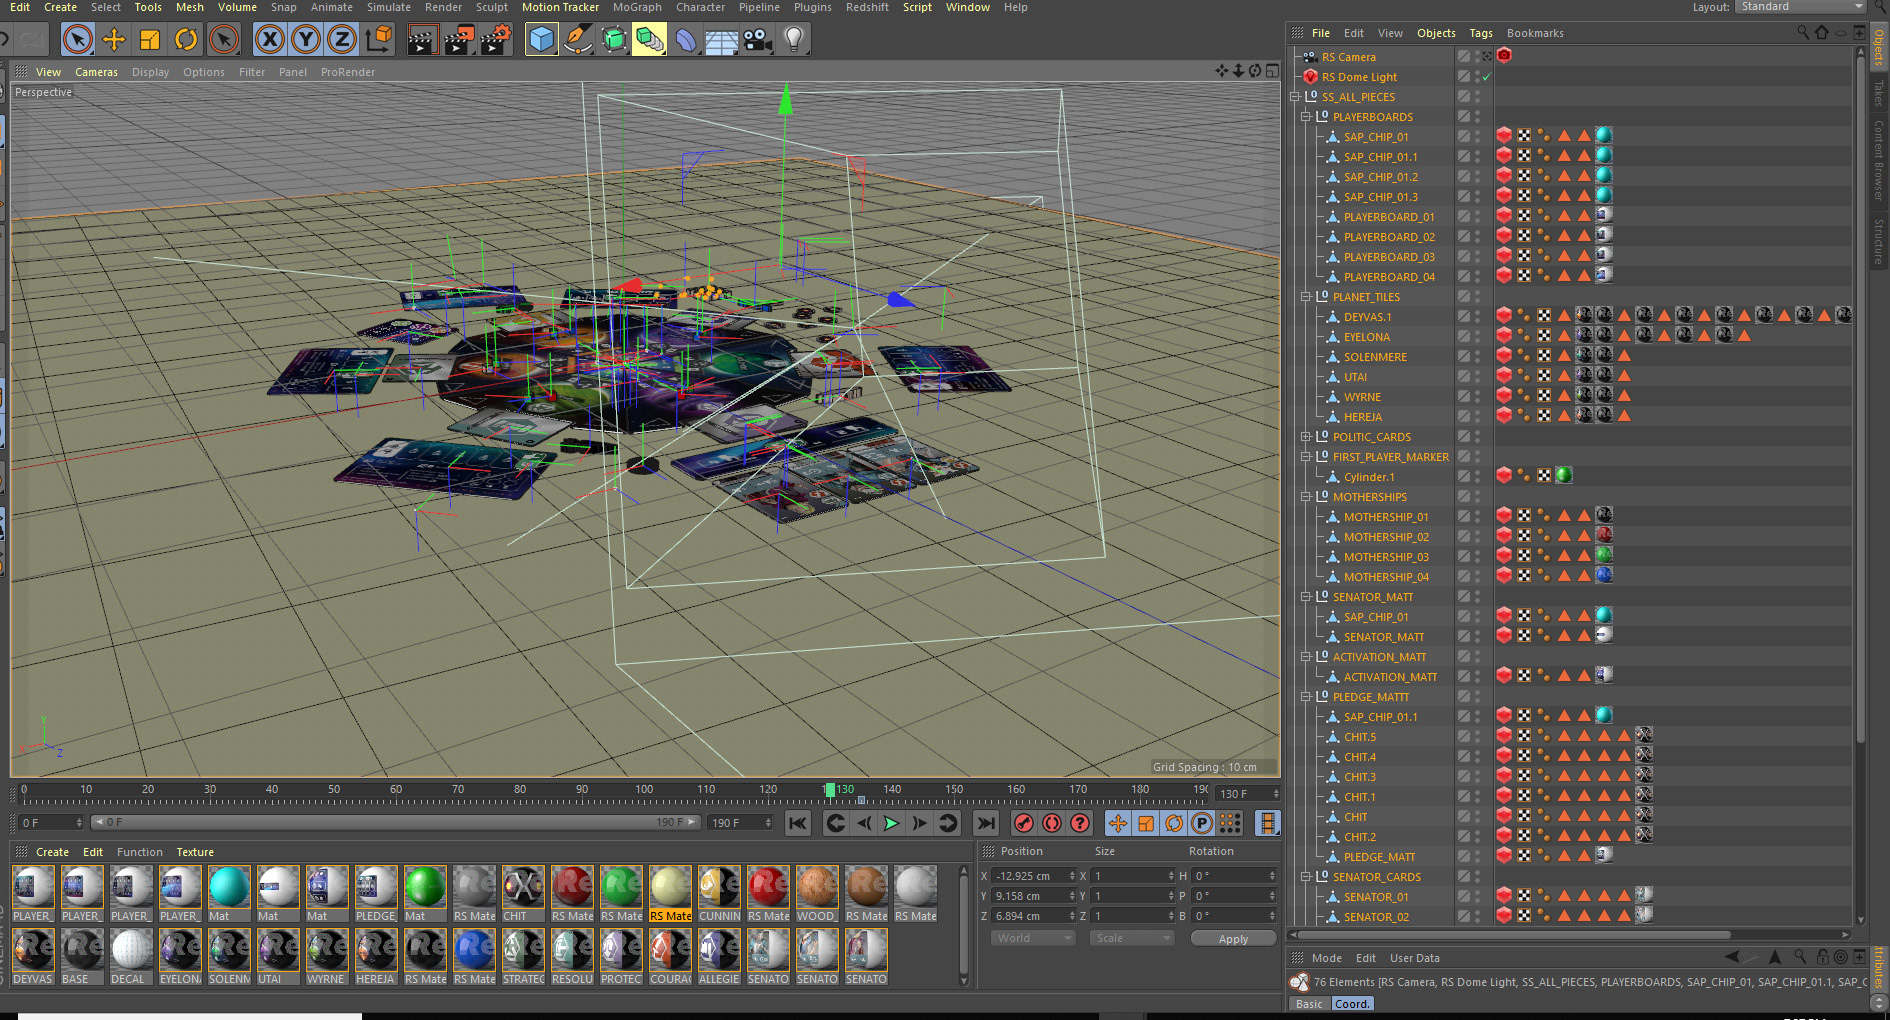
Task: Click the Render View clapperboard icon
Action: (422, 40)
